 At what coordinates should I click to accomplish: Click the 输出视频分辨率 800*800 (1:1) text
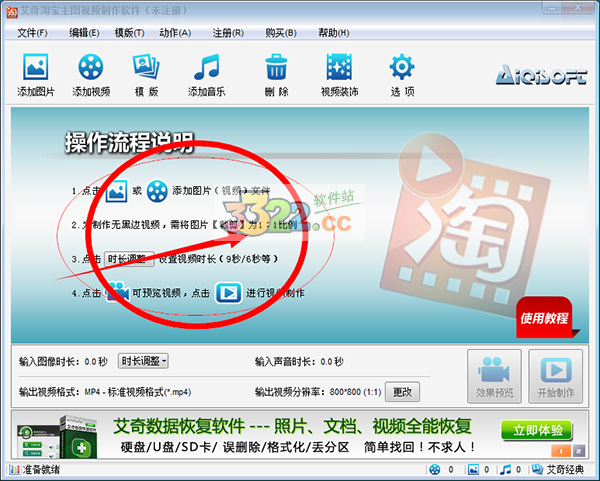(x=318, y=392)
